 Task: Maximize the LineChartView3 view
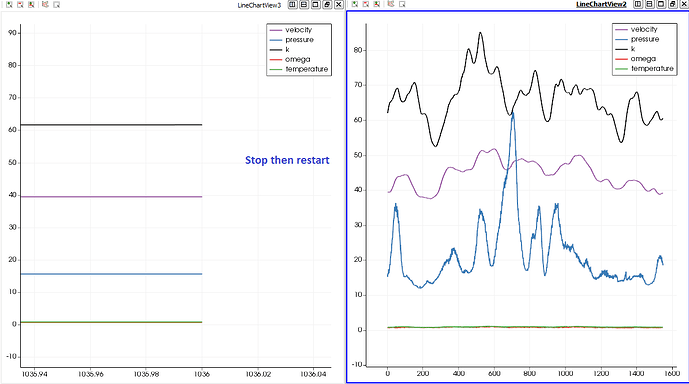(x=315, y=4)
